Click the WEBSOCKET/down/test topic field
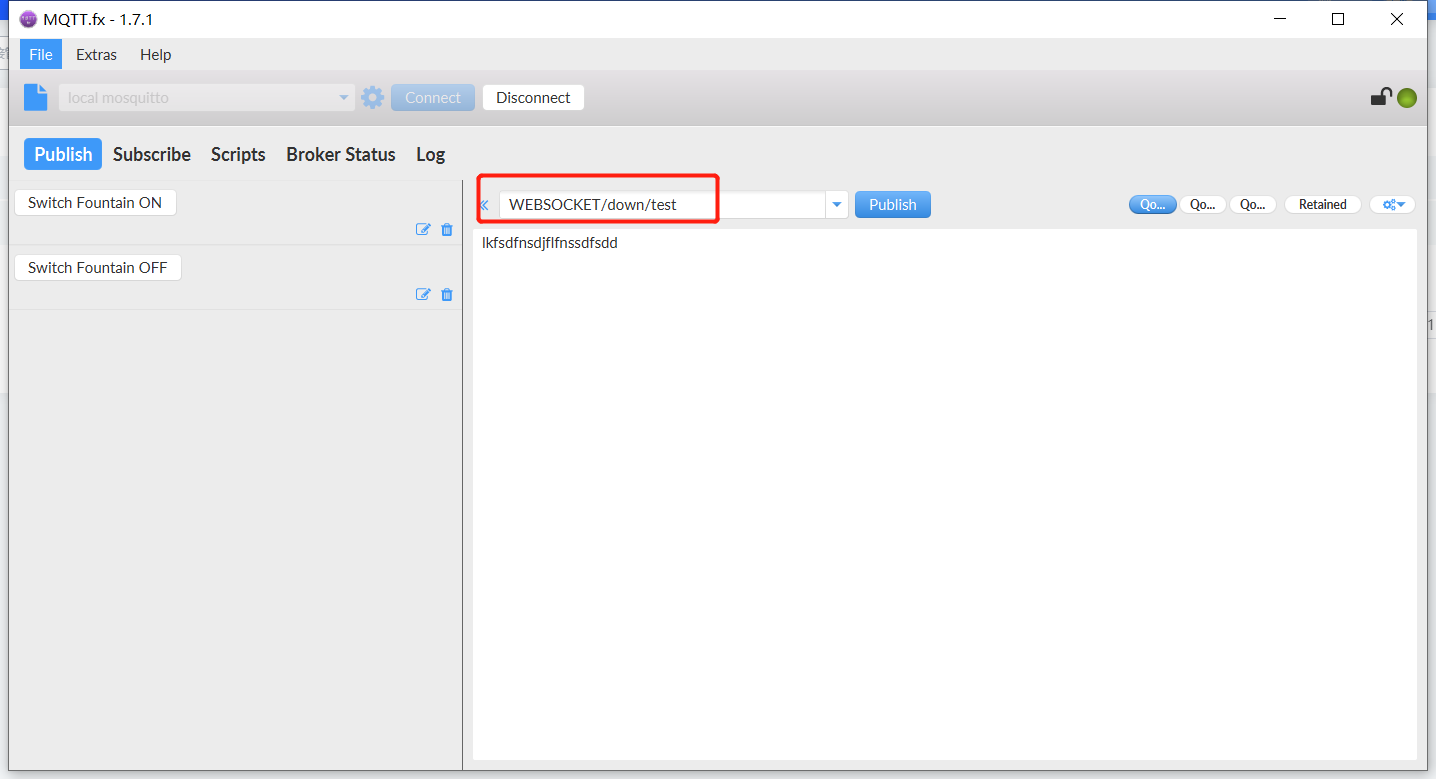 (x=663, y=205)
